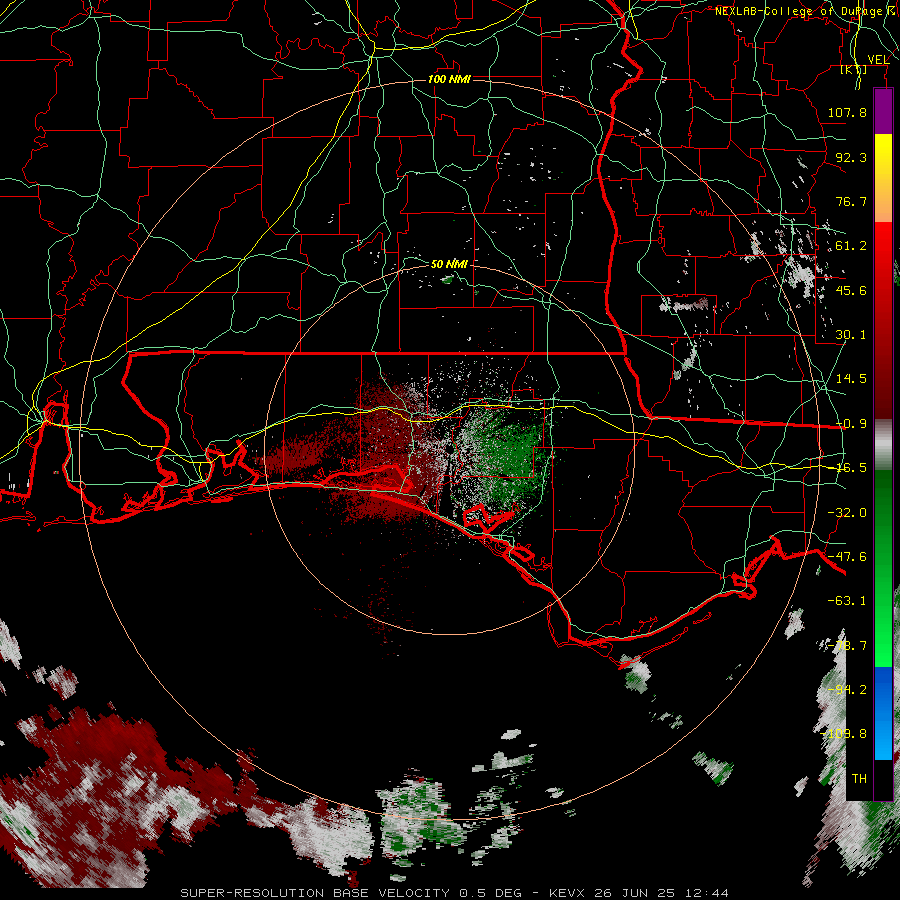Click the purple segment of the color bar
This screenshot has width=900, height=900.
tap(883, 111)
